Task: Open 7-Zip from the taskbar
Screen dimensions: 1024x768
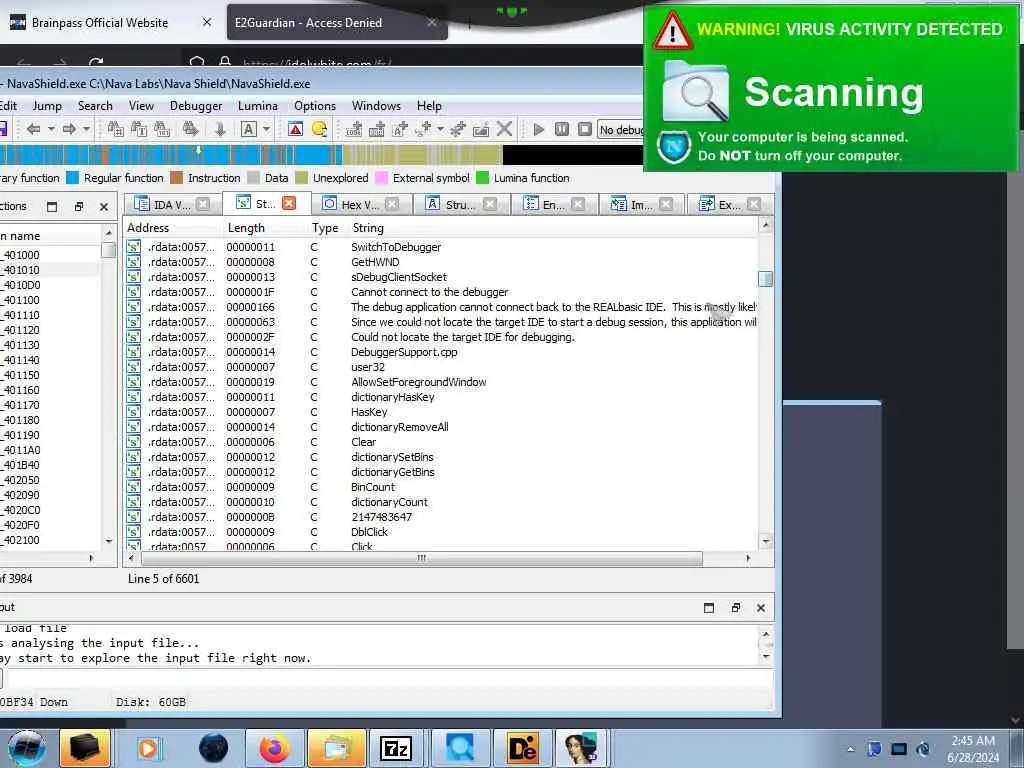Action: 396,748
